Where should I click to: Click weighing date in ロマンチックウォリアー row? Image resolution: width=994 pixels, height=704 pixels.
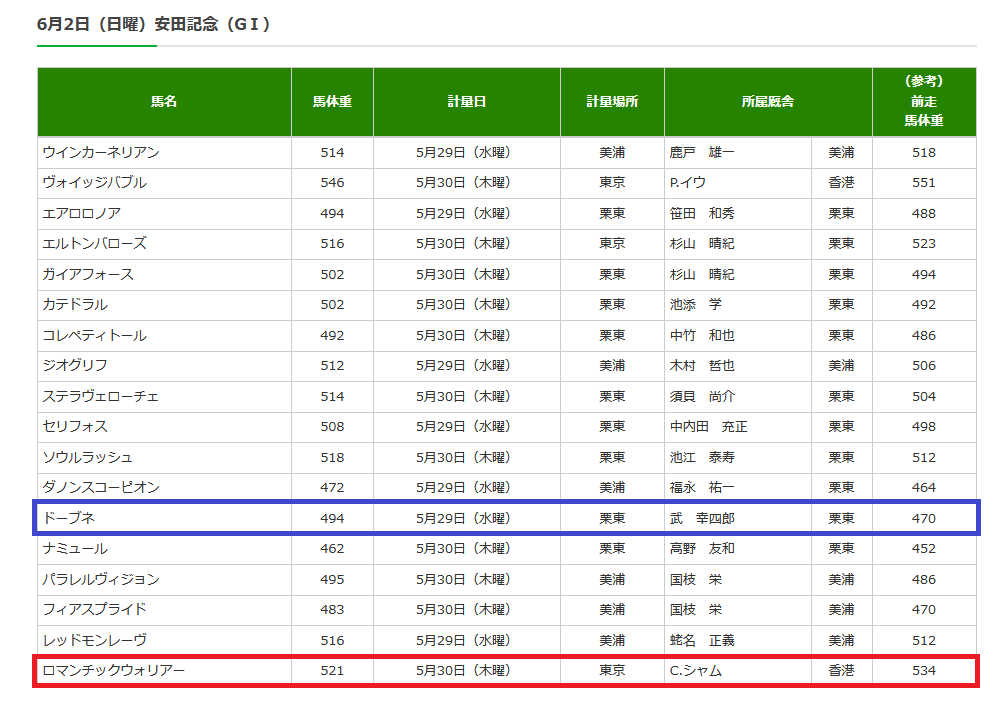(465, 670)
